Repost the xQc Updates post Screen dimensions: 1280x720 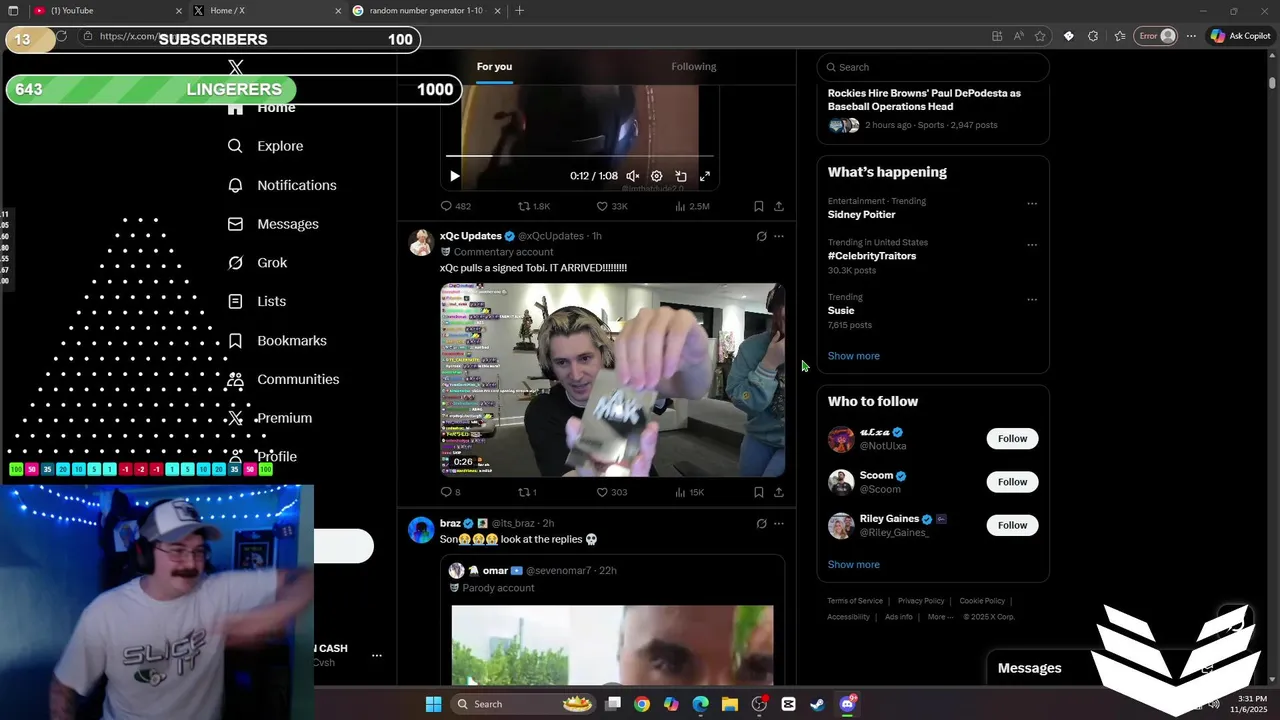pos(527,492)
